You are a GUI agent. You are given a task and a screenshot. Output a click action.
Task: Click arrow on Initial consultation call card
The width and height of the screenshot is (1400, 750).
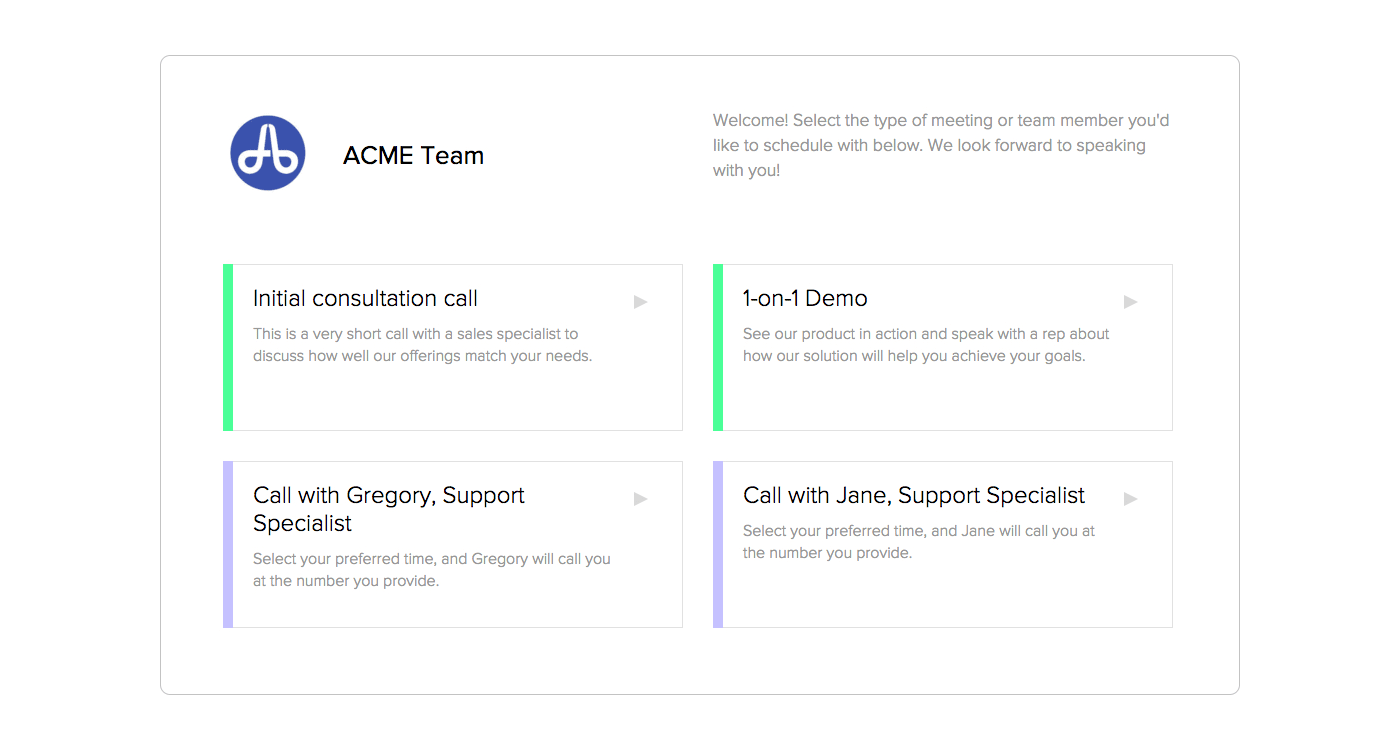(641, 301)
